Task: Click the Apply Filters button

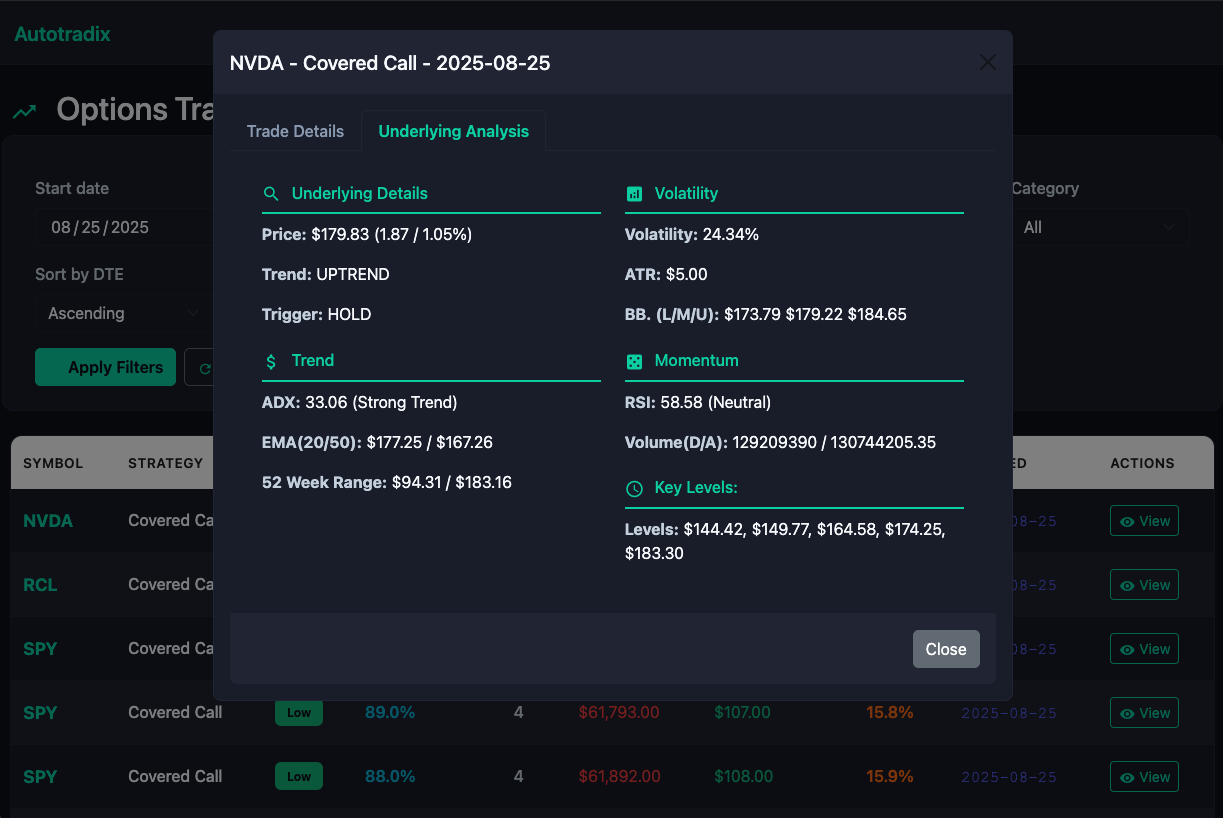Action: (x=105, y=367)
